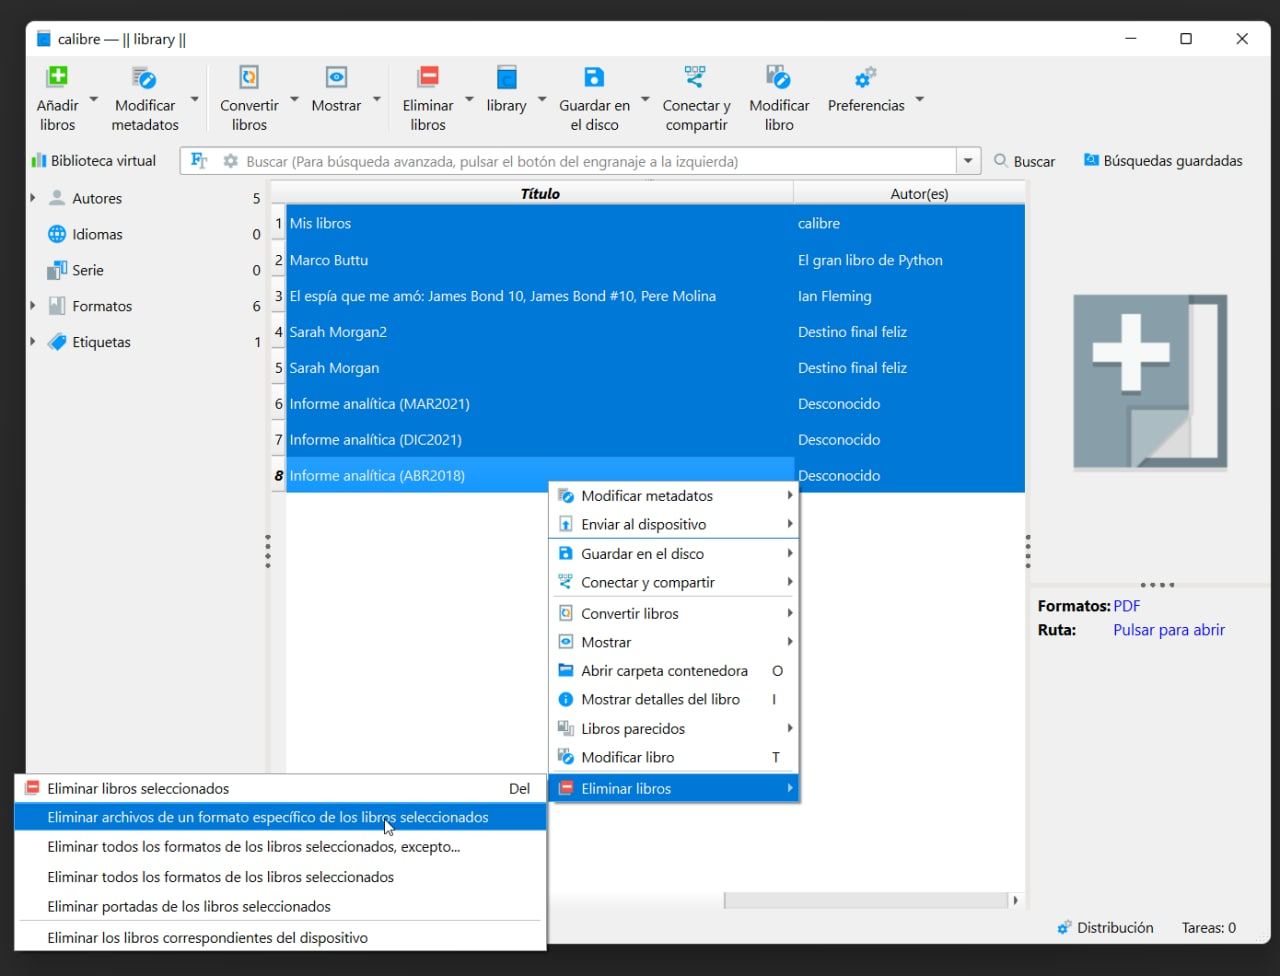The height and width of the screenshot is (976, 1280).
Task: Expand the Formatos tree category
Action: pyautogui.click(x=33, y=306)
